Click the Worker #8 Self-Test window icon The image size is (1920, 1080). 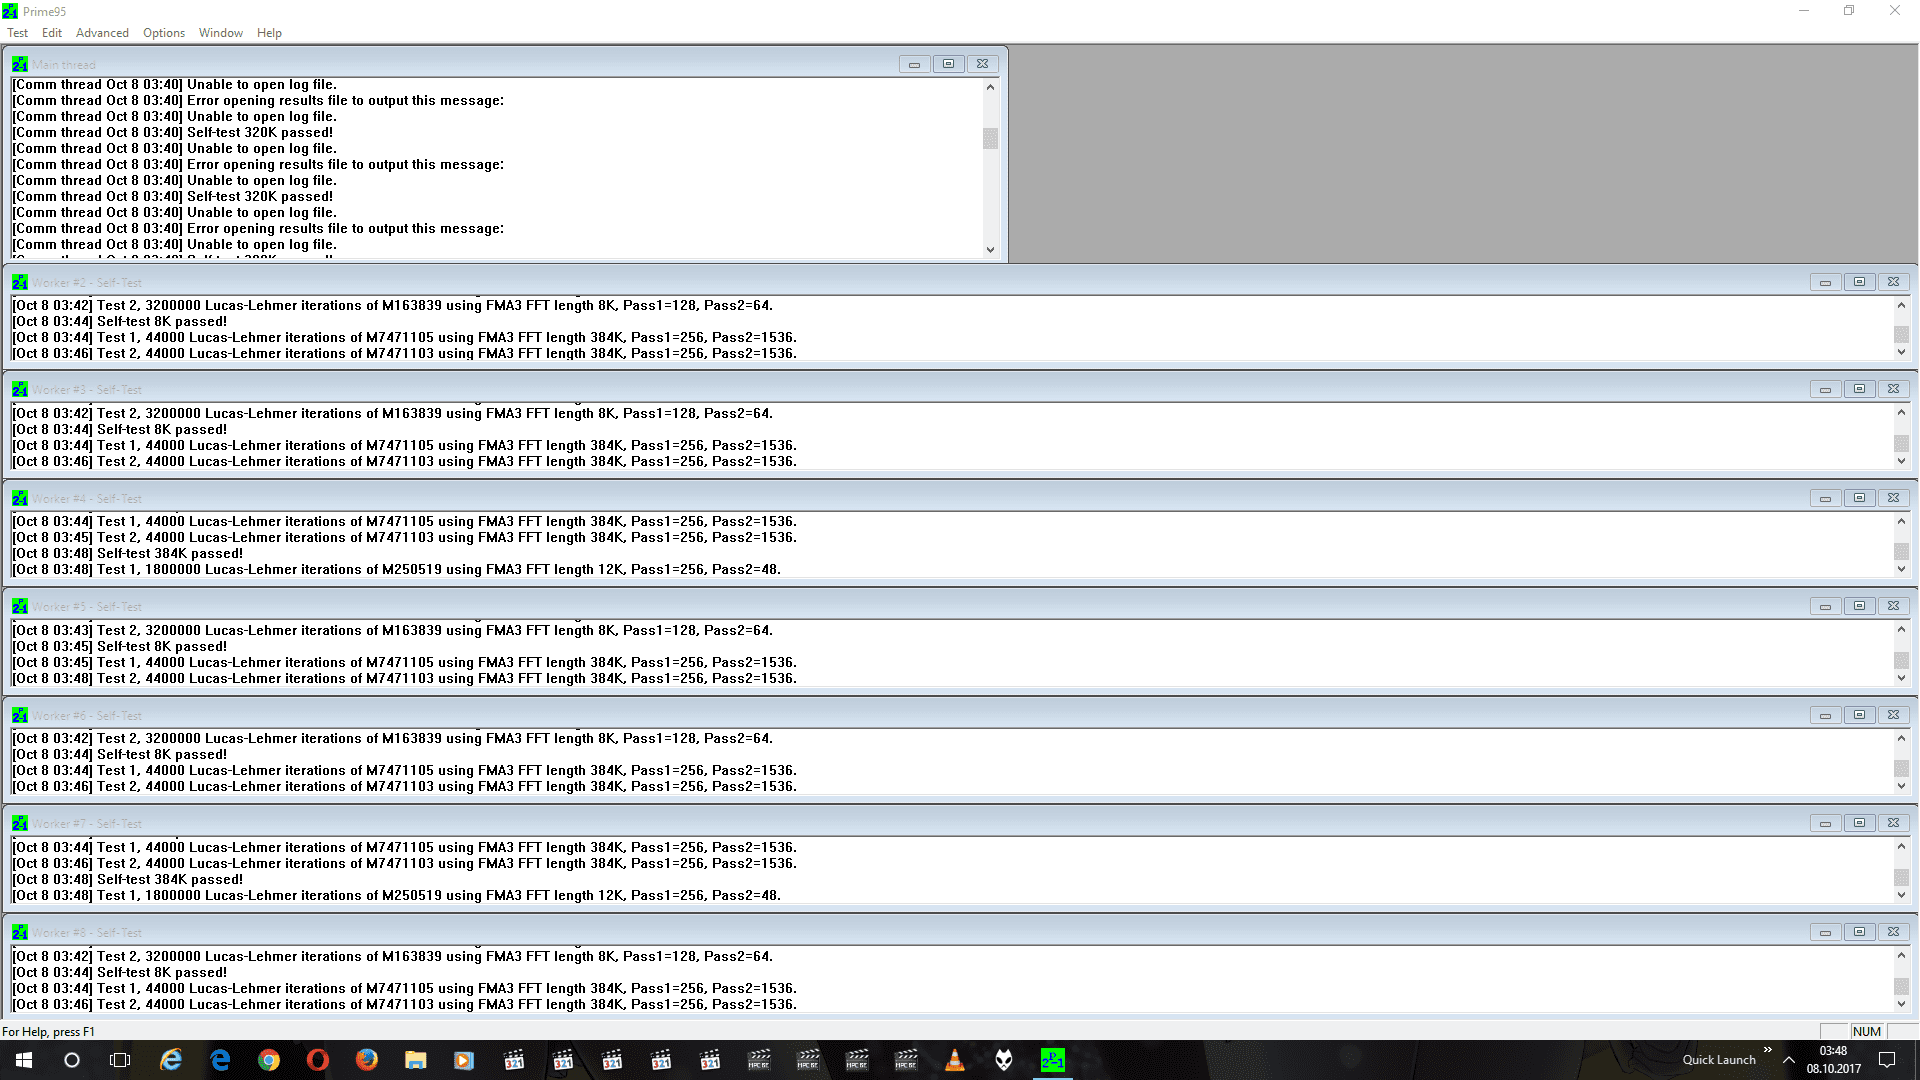[19, 932]
